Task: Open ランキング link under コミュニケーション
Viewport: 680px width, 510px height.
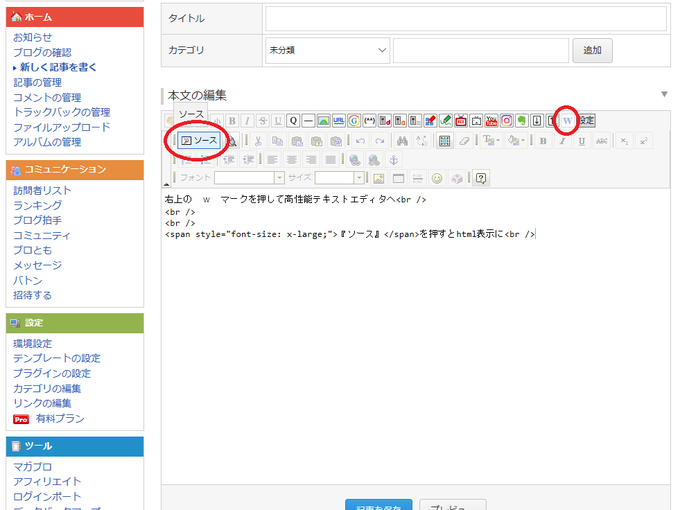Action: click(37, 205)
